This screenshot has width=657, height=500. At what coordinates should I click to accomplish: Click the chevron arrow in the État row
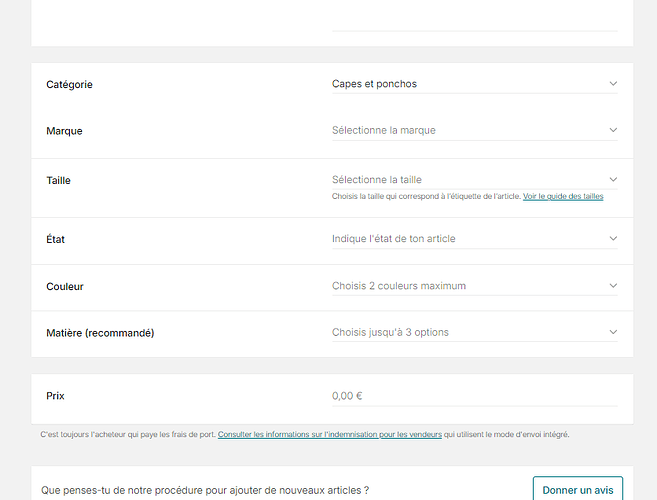click(613, 239)
